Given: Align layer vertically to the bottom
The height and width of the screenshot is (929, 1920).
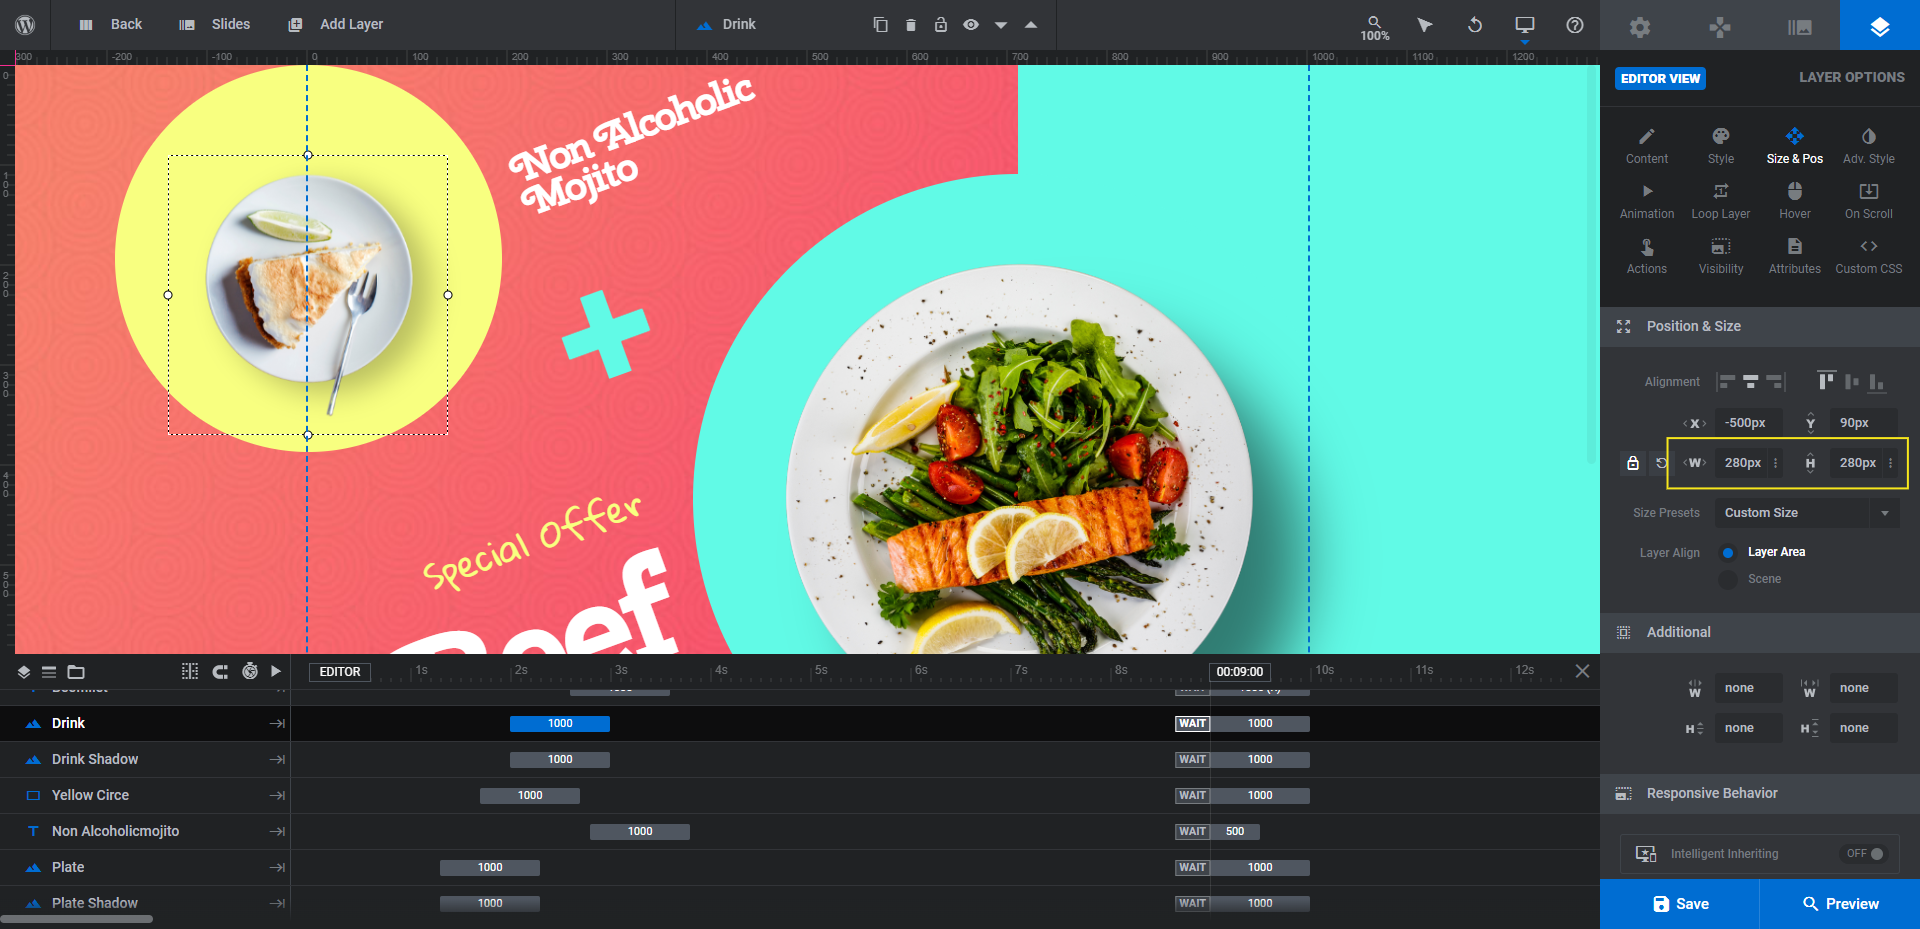Looking at the screenshot, I should click(1876, 381).
